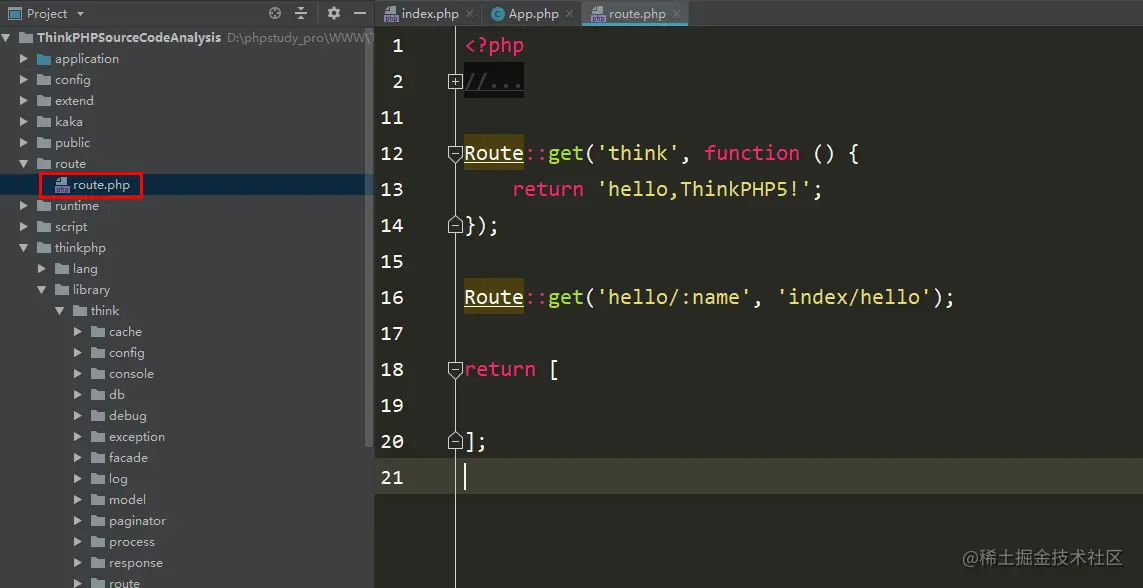Image resolution: width=1143 pixels, height=588 pixels.
Task: Expand the public folder arrow
Action: 24,143
